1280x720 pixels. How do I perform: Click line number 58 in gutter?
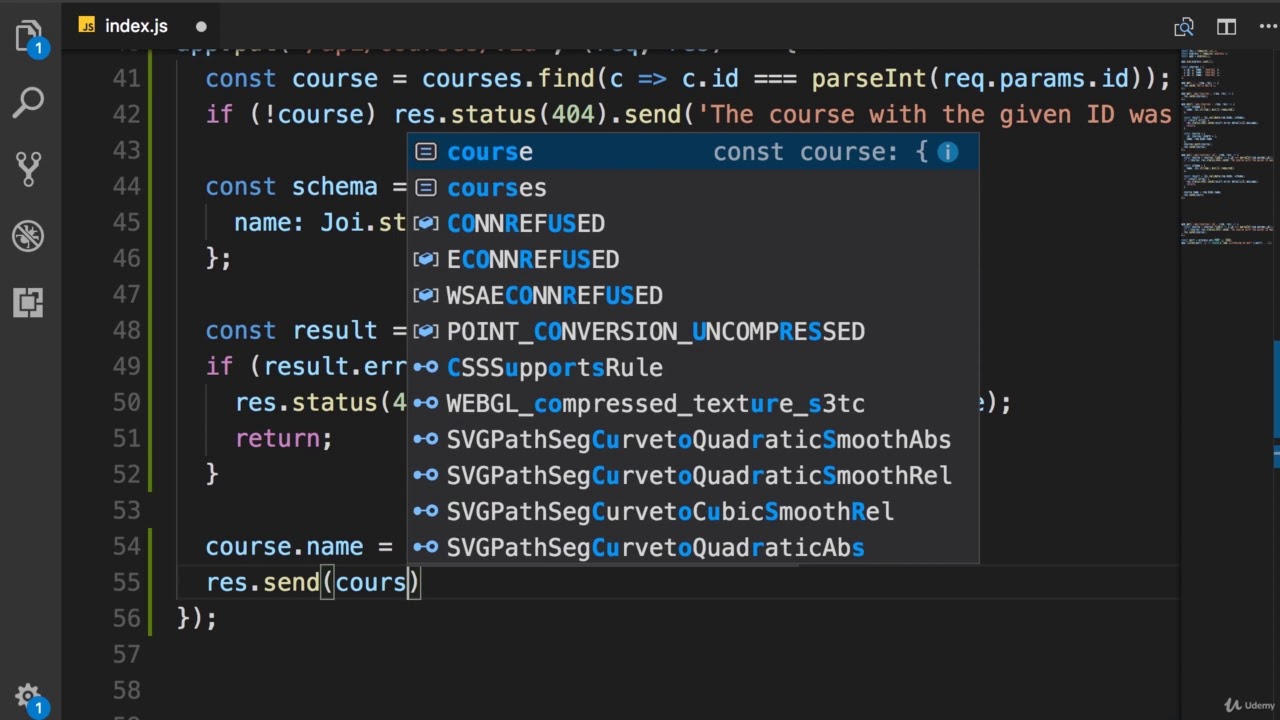127,691
